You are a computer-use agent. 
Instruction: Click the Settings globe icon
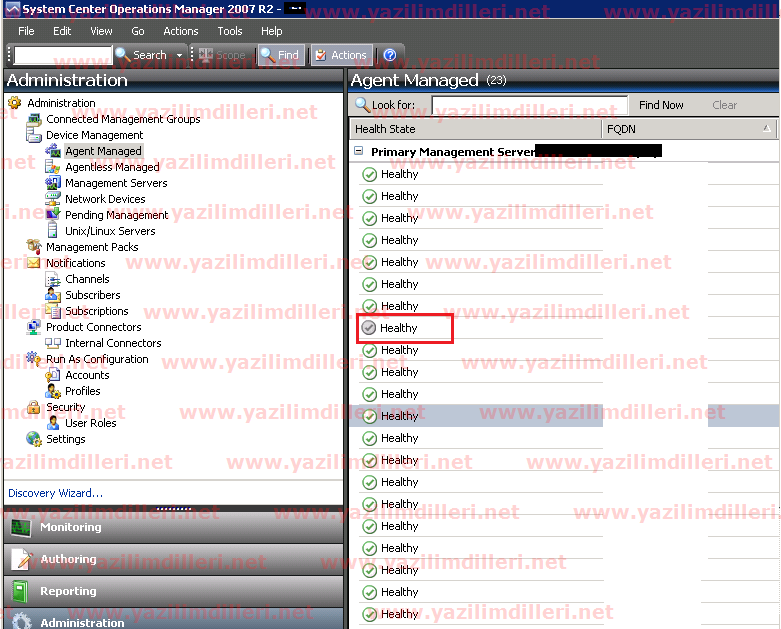coord(34,439)
